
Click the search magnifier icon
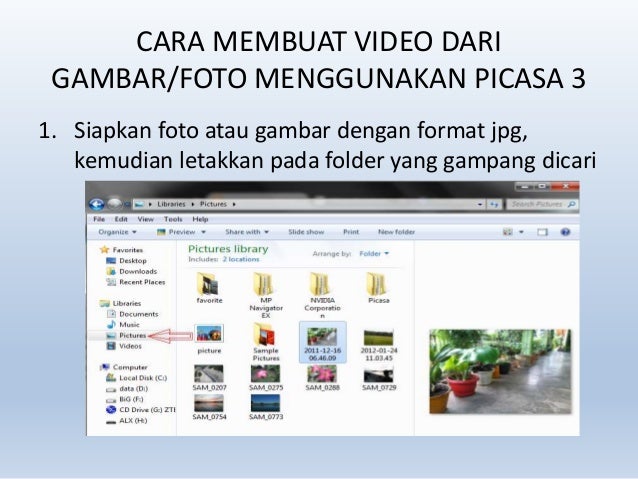click(x=572, y=204)
